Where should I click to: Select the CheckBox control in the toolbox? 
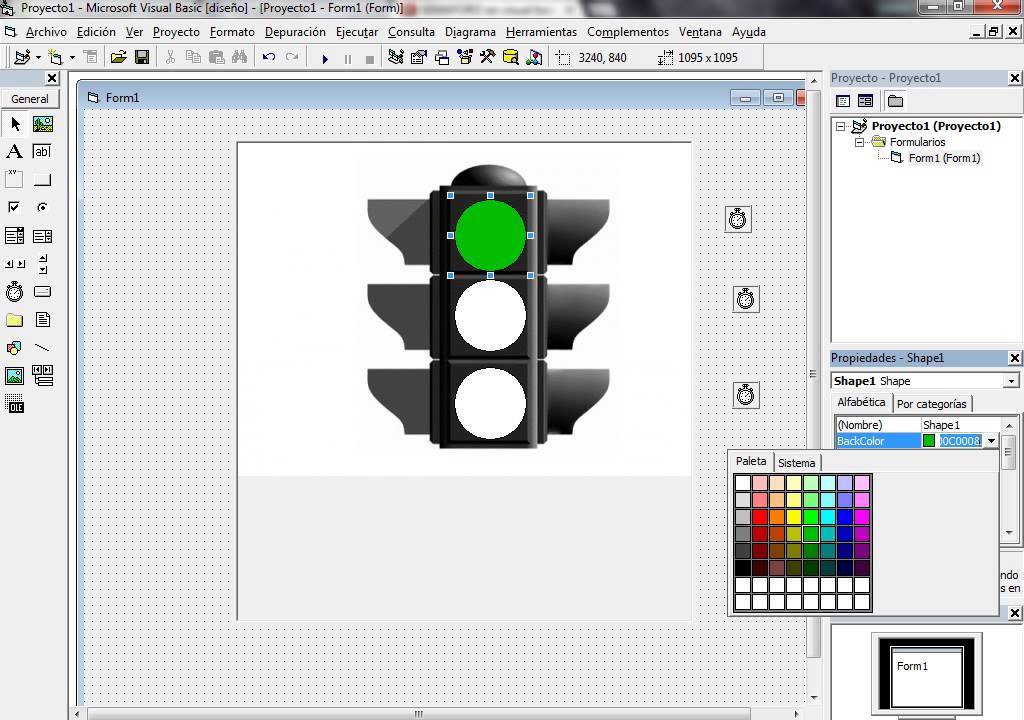(x=14, y=208)
